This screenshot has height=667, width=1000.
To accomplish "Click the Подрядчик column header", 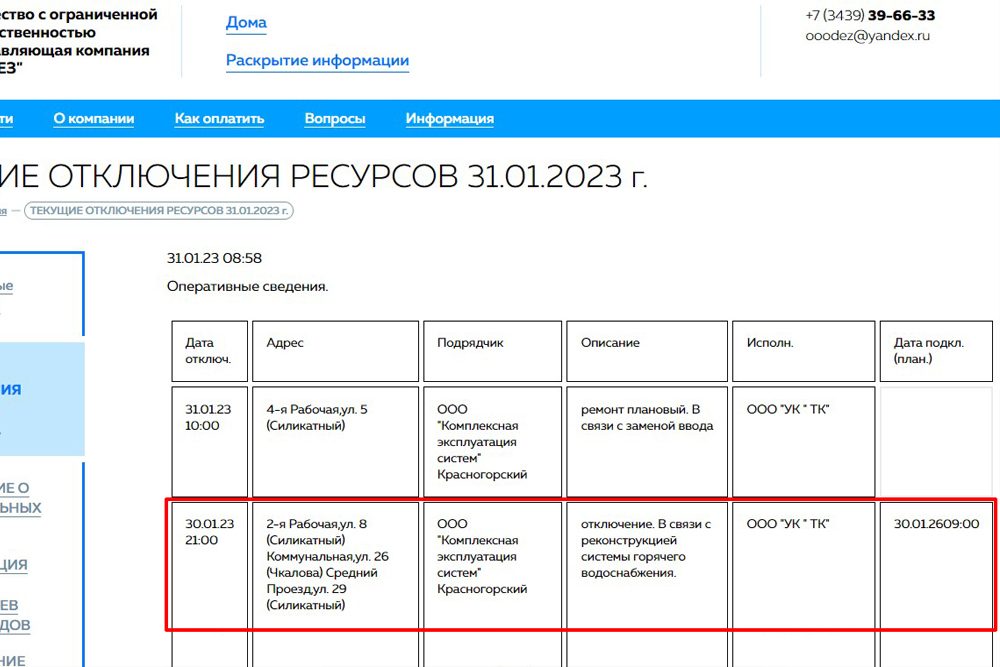I will click(x=492, y=351).
